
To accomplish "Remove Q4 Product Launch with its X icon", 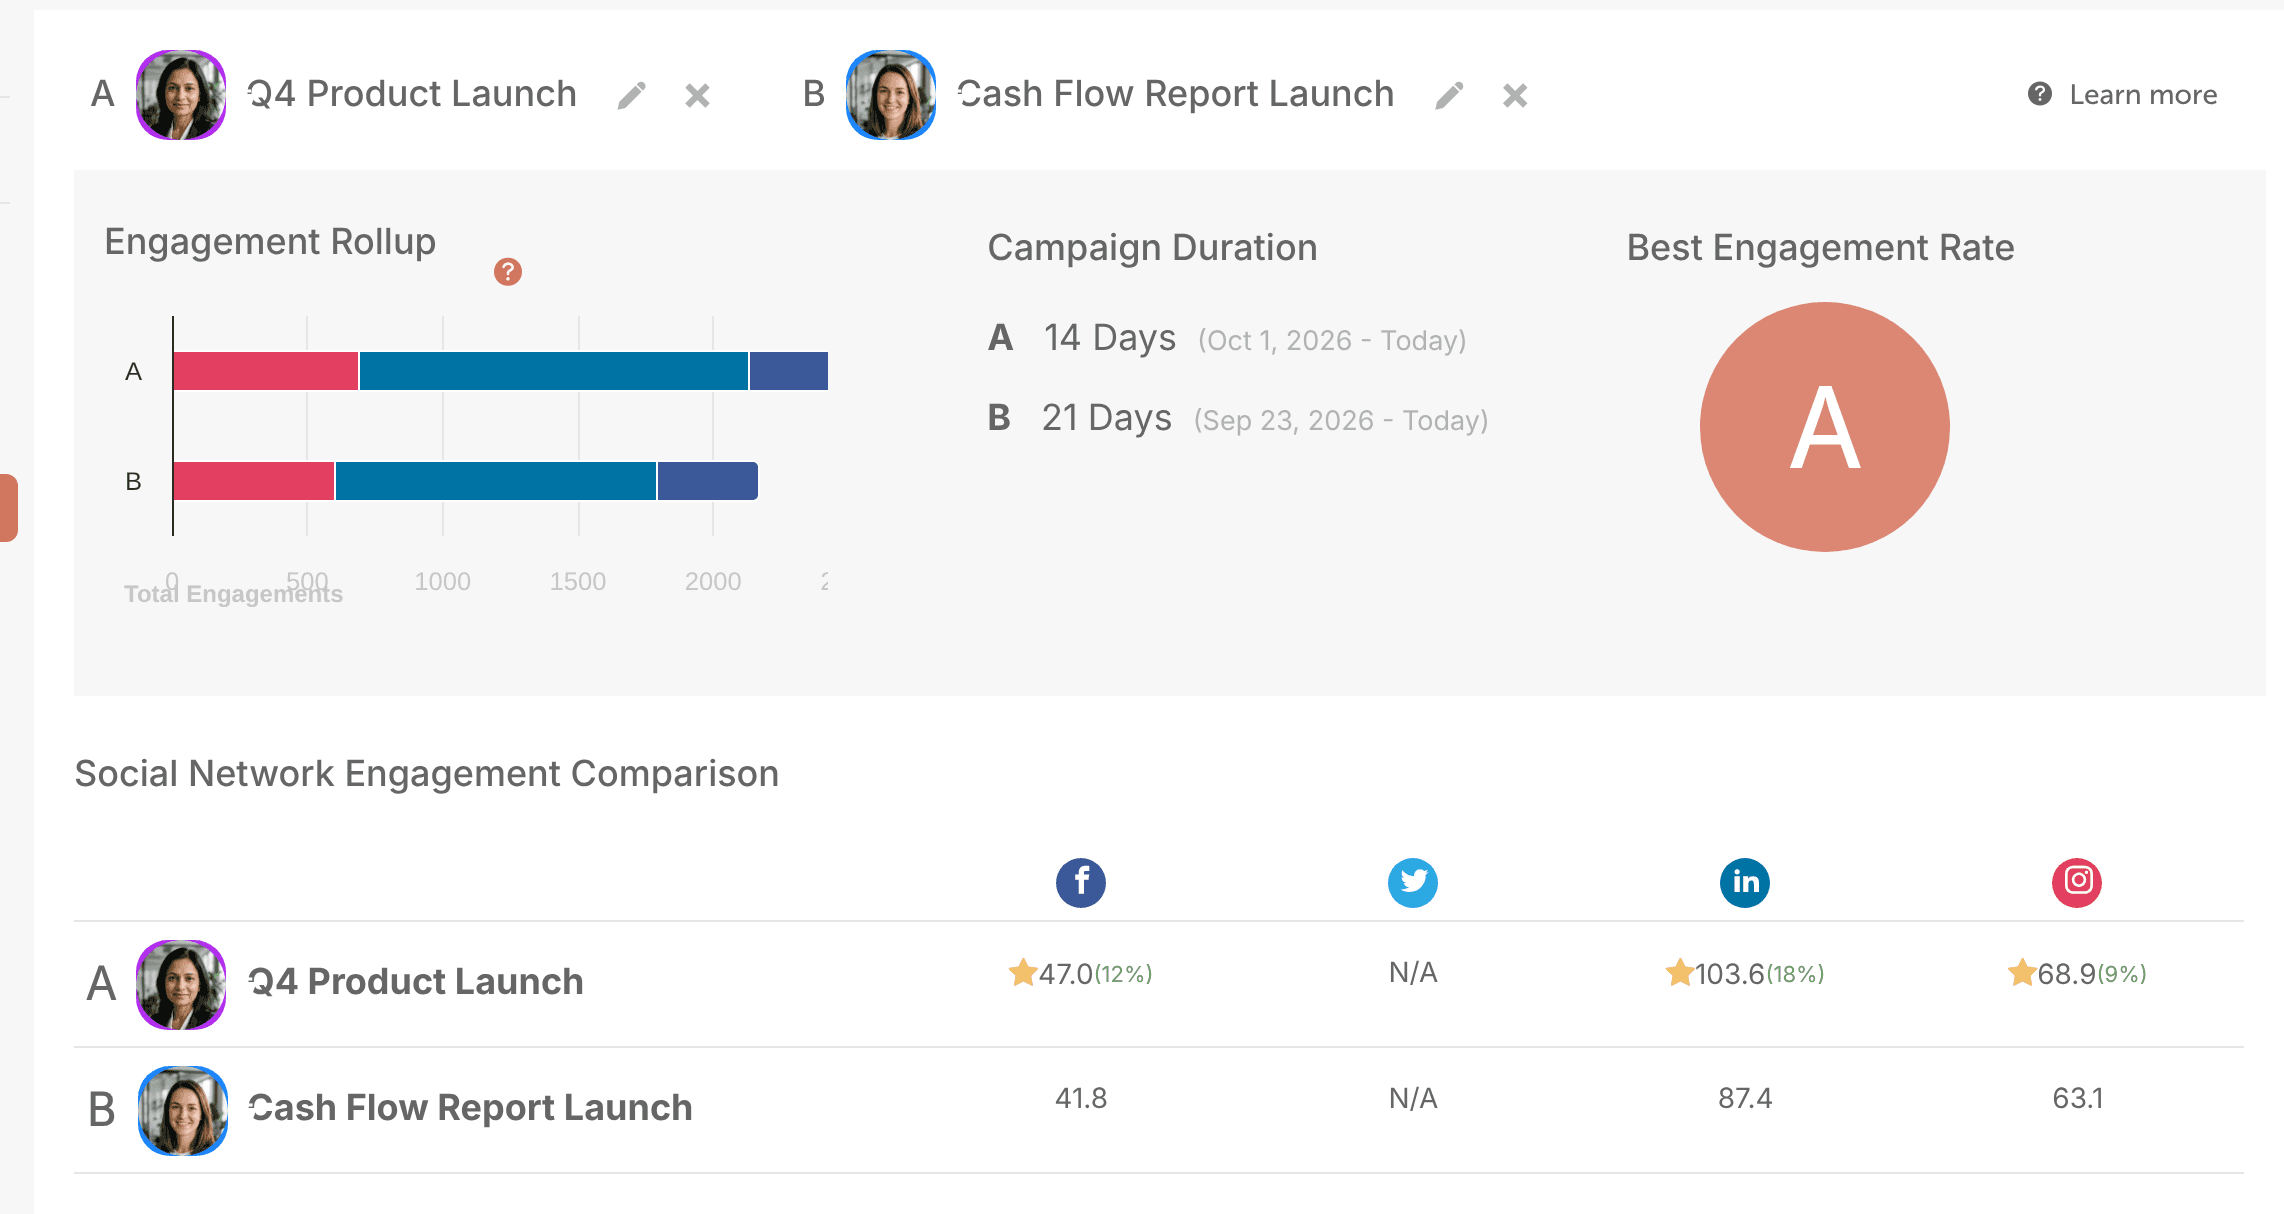I will tap(698, 96).
